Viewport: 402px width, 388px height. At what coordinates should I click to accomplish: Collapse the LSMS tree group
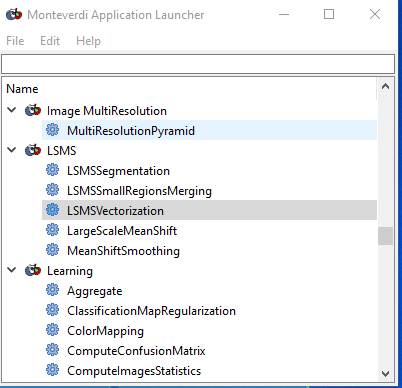coord(12,150)
